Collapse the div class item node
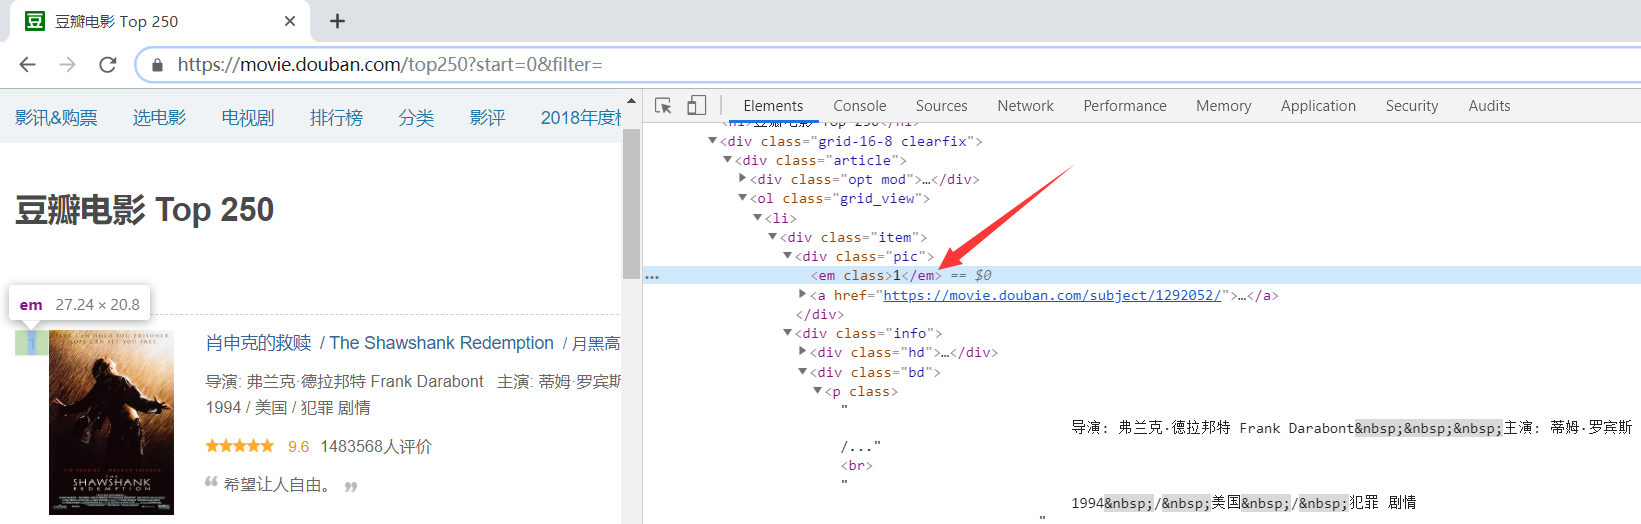This screenshot has width=1641, height=524. (772, 237)
